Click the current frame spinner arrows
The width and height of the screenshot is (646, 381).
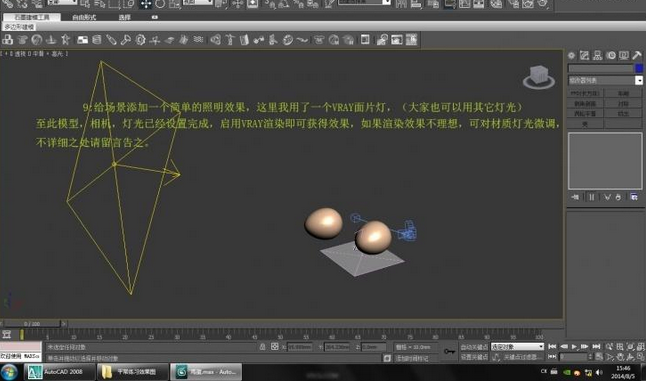pyautogui.click(x=590, y=356)
